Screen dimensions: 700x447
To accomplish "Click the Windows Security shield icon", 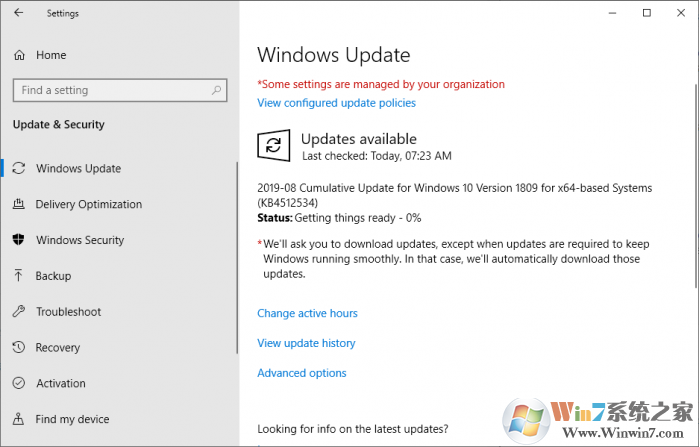I will [19, 240].
